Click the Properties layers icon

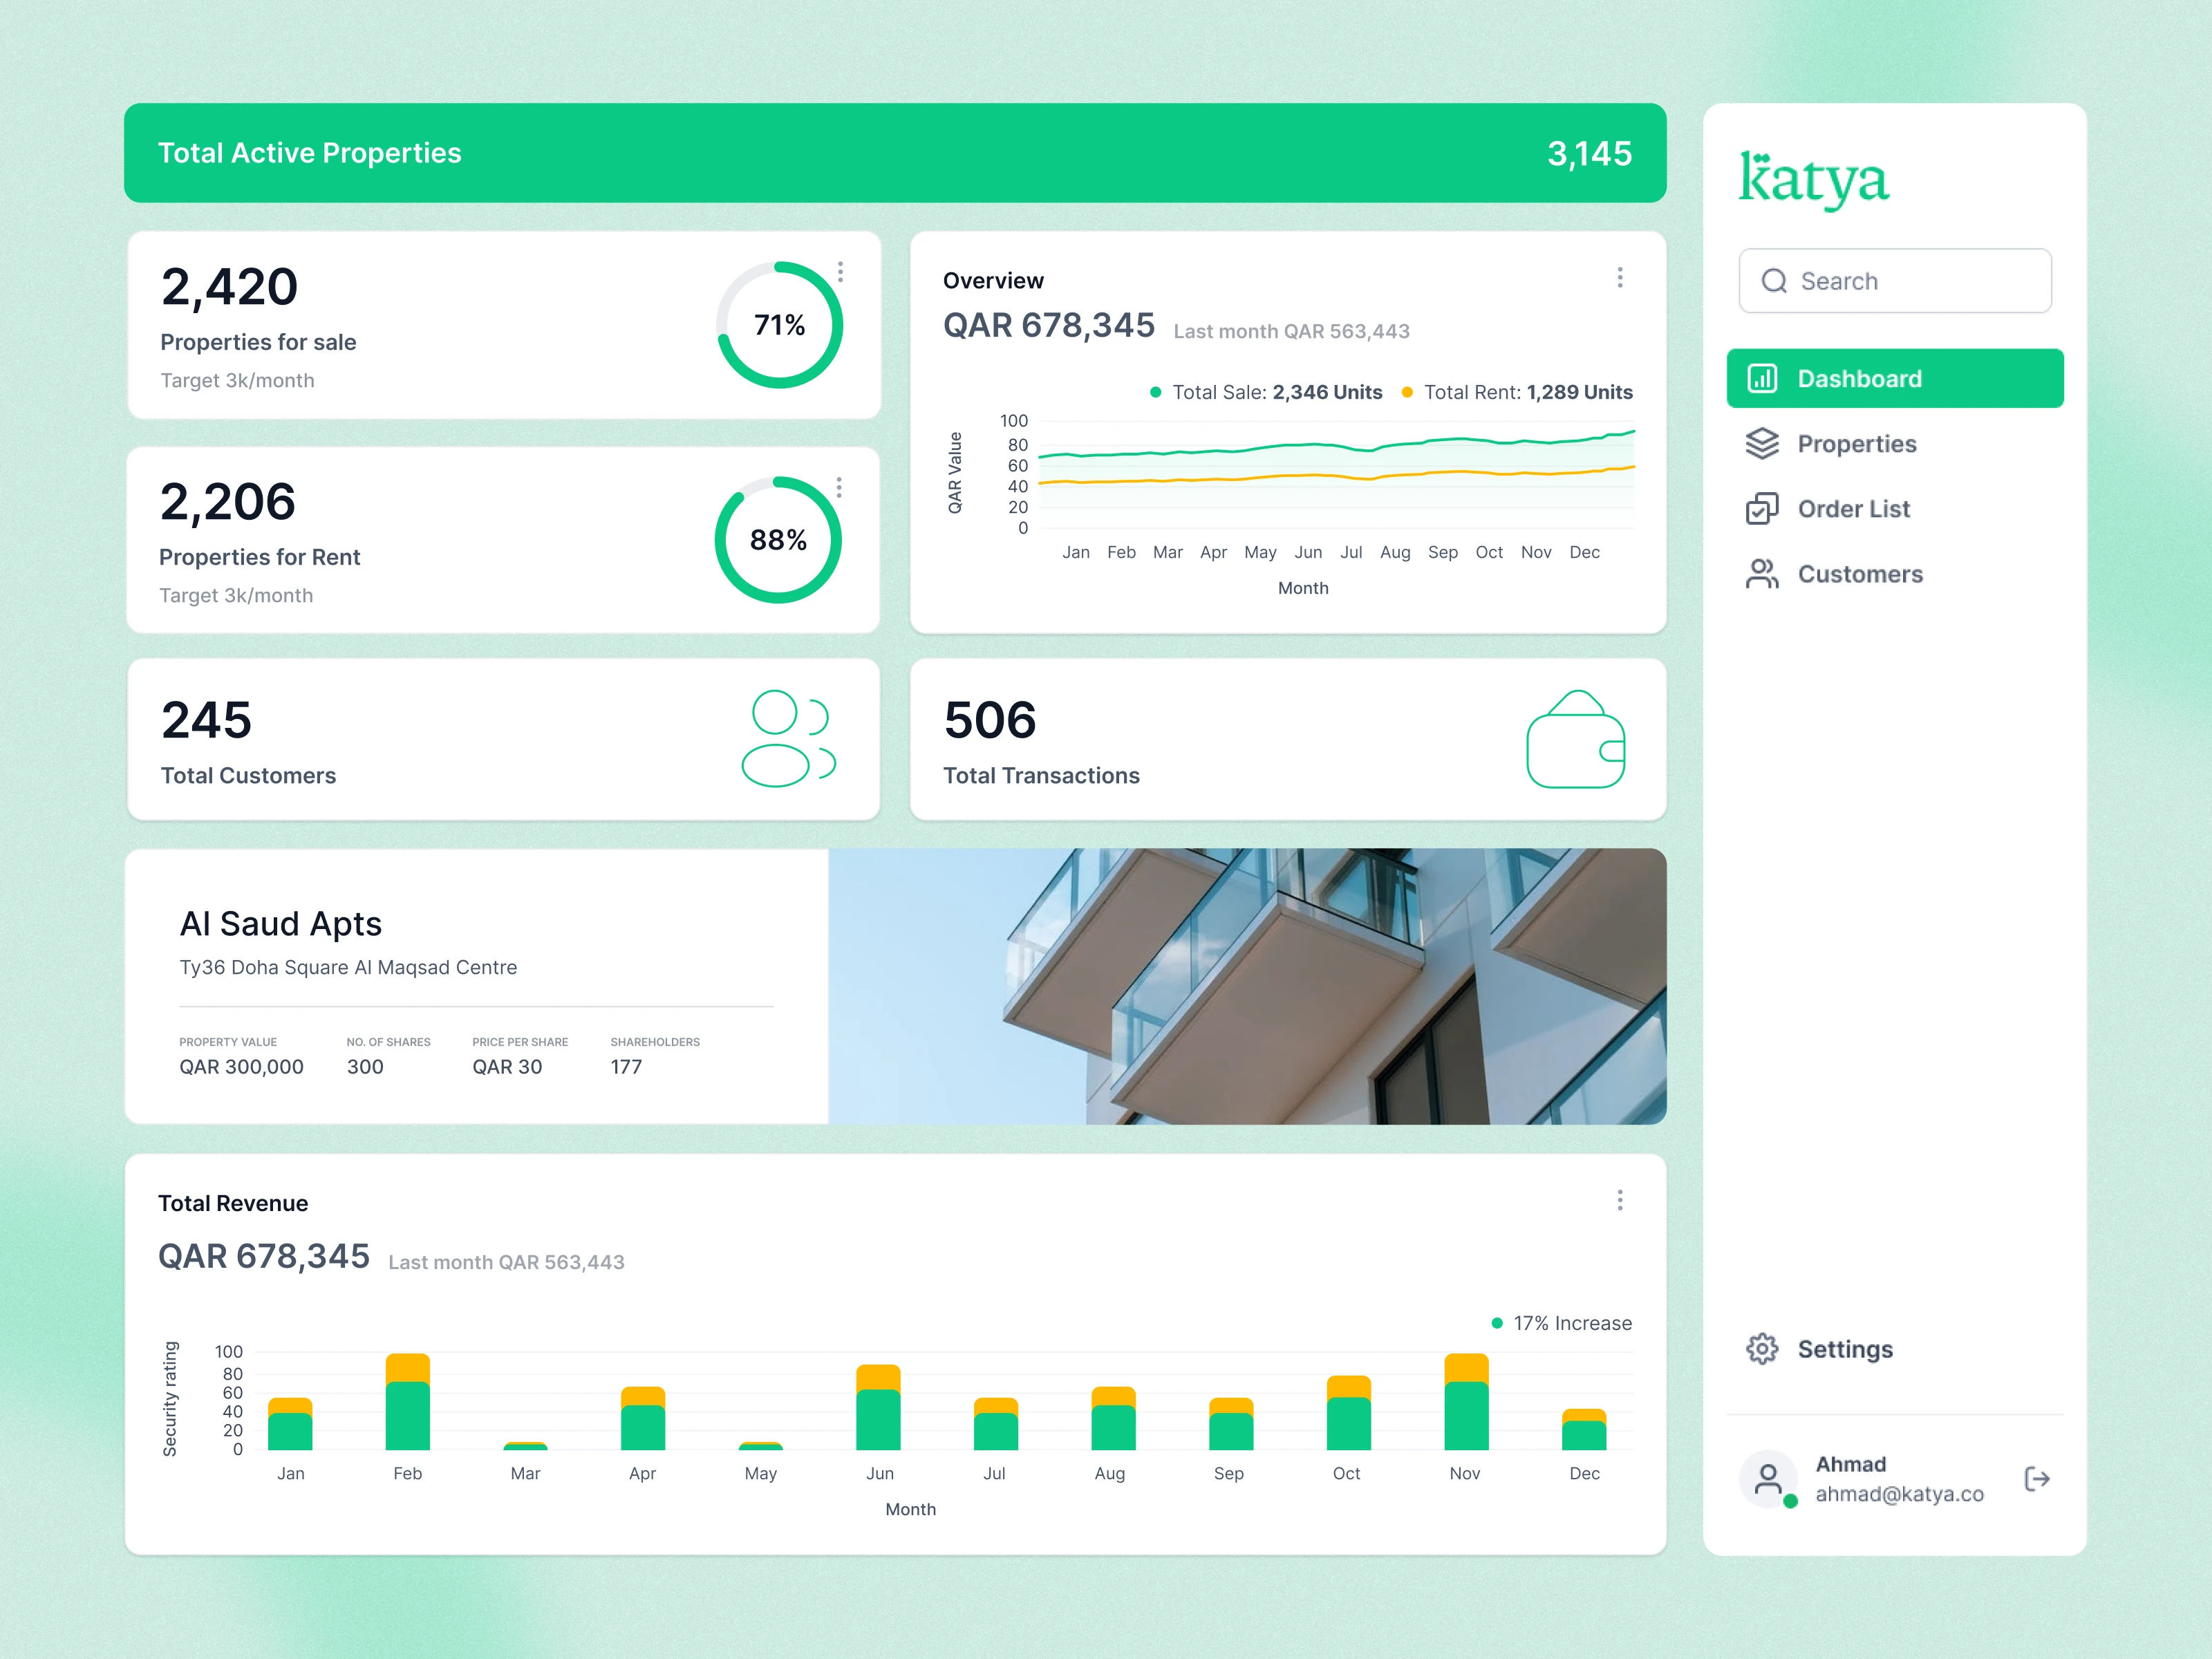1762,443
